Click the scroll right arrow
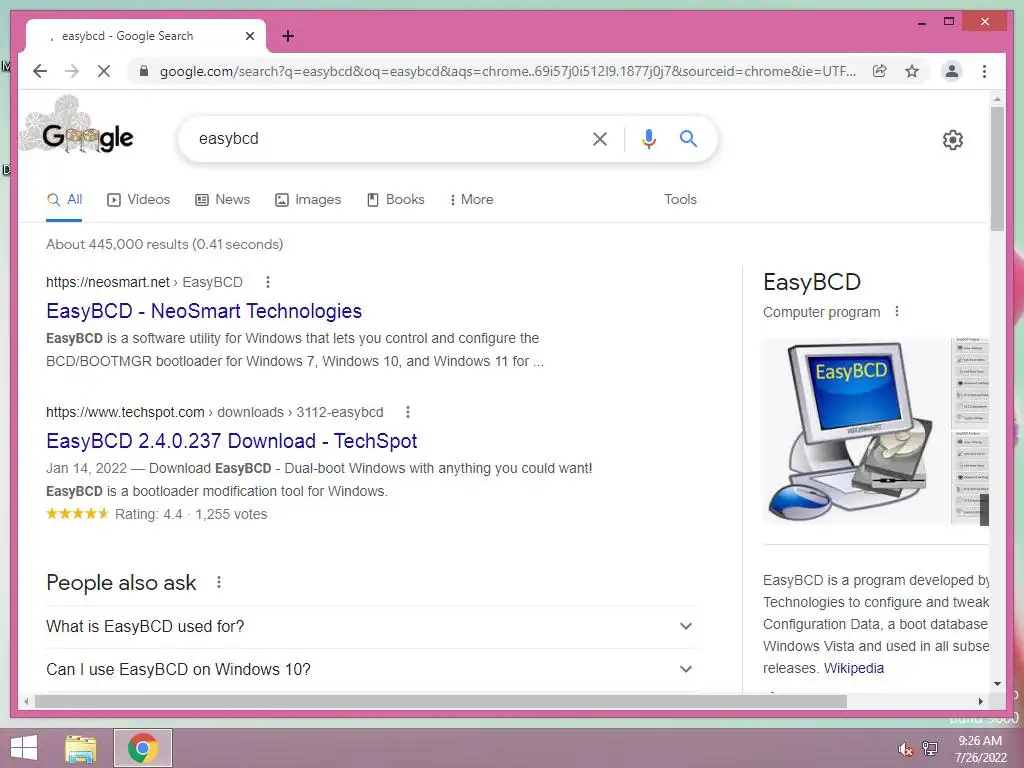 click(980, 701)
